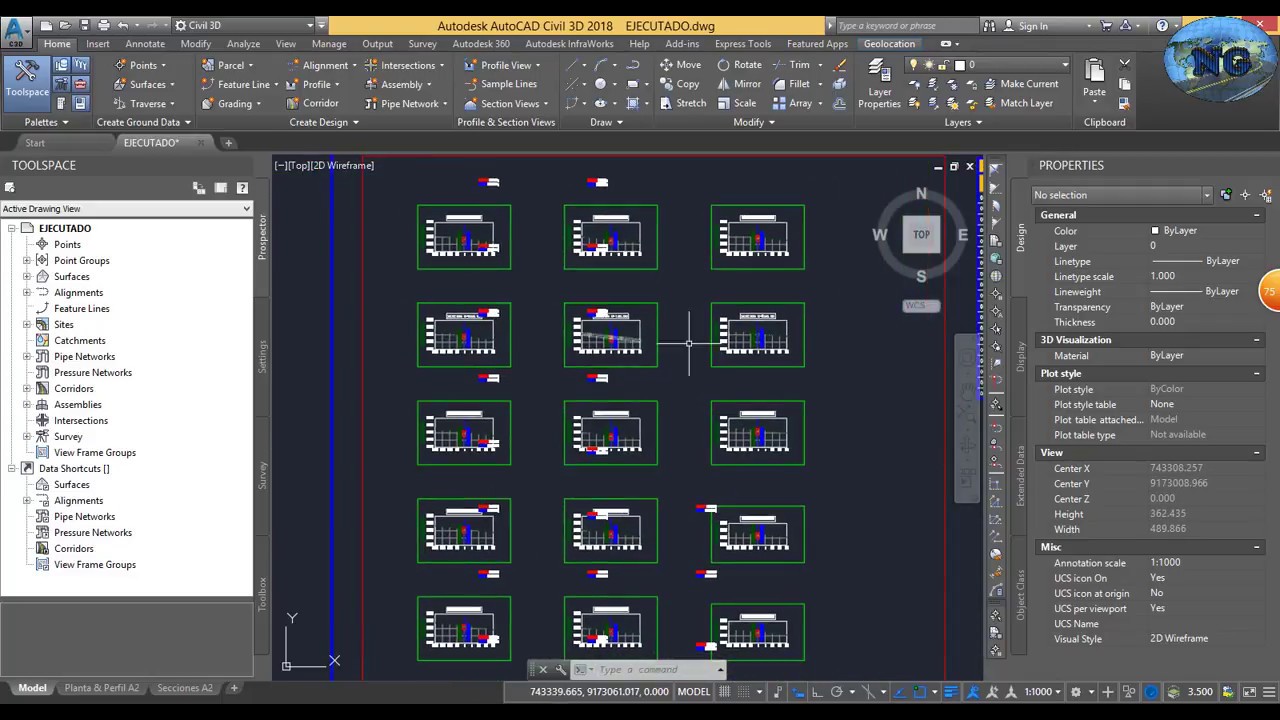This screenshot has width=1280, height=720.
Task: Toggle ortho mode
Action: 818,691
